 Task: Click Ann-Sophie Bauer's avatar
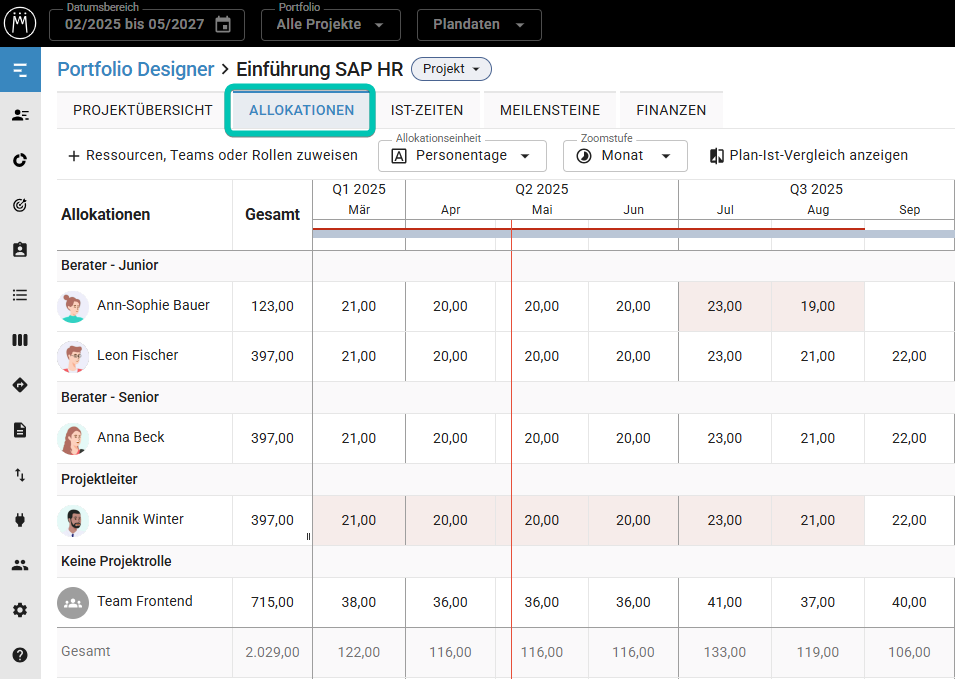coord(72,306)
